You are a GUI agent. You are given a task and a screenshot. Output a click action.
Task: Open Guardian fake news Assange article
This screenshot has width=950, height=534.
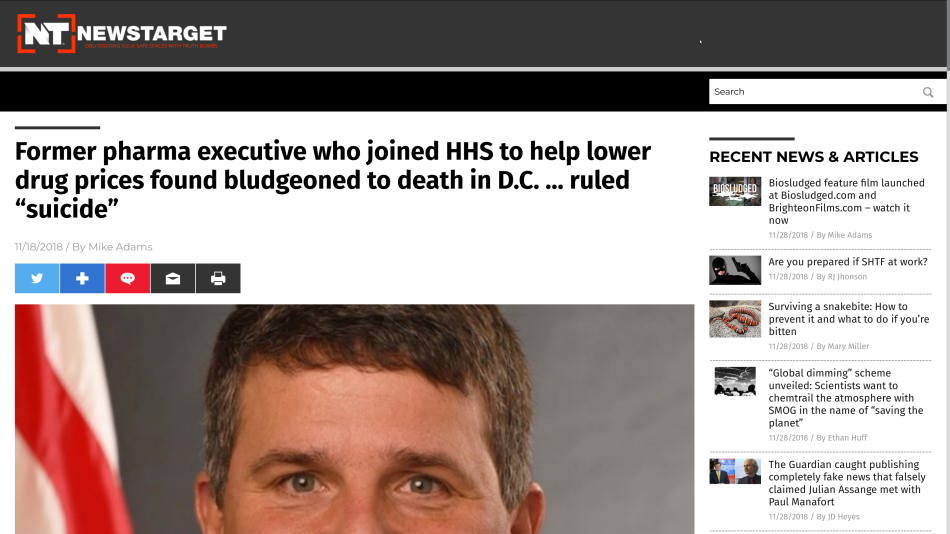click(847, 483)
